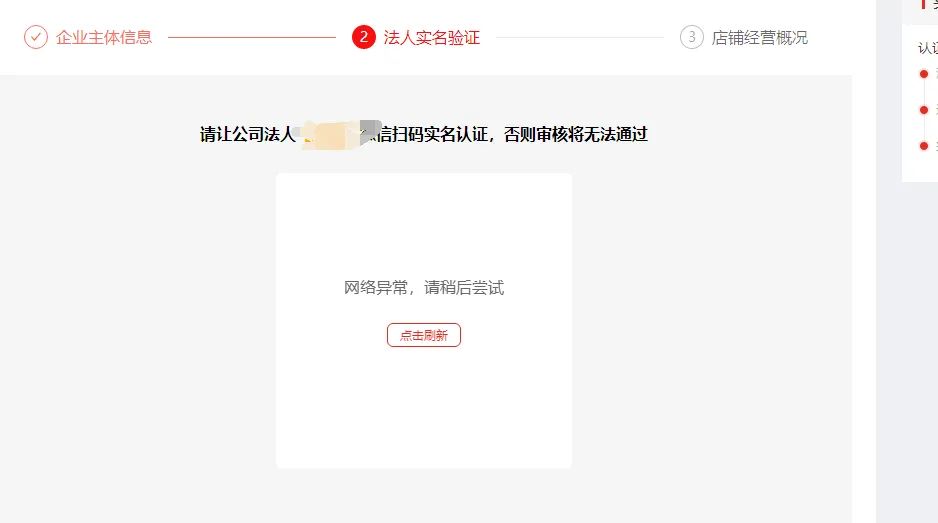
Task: Click the third red dot in the sidebar timeline
Action: [924, 146]
